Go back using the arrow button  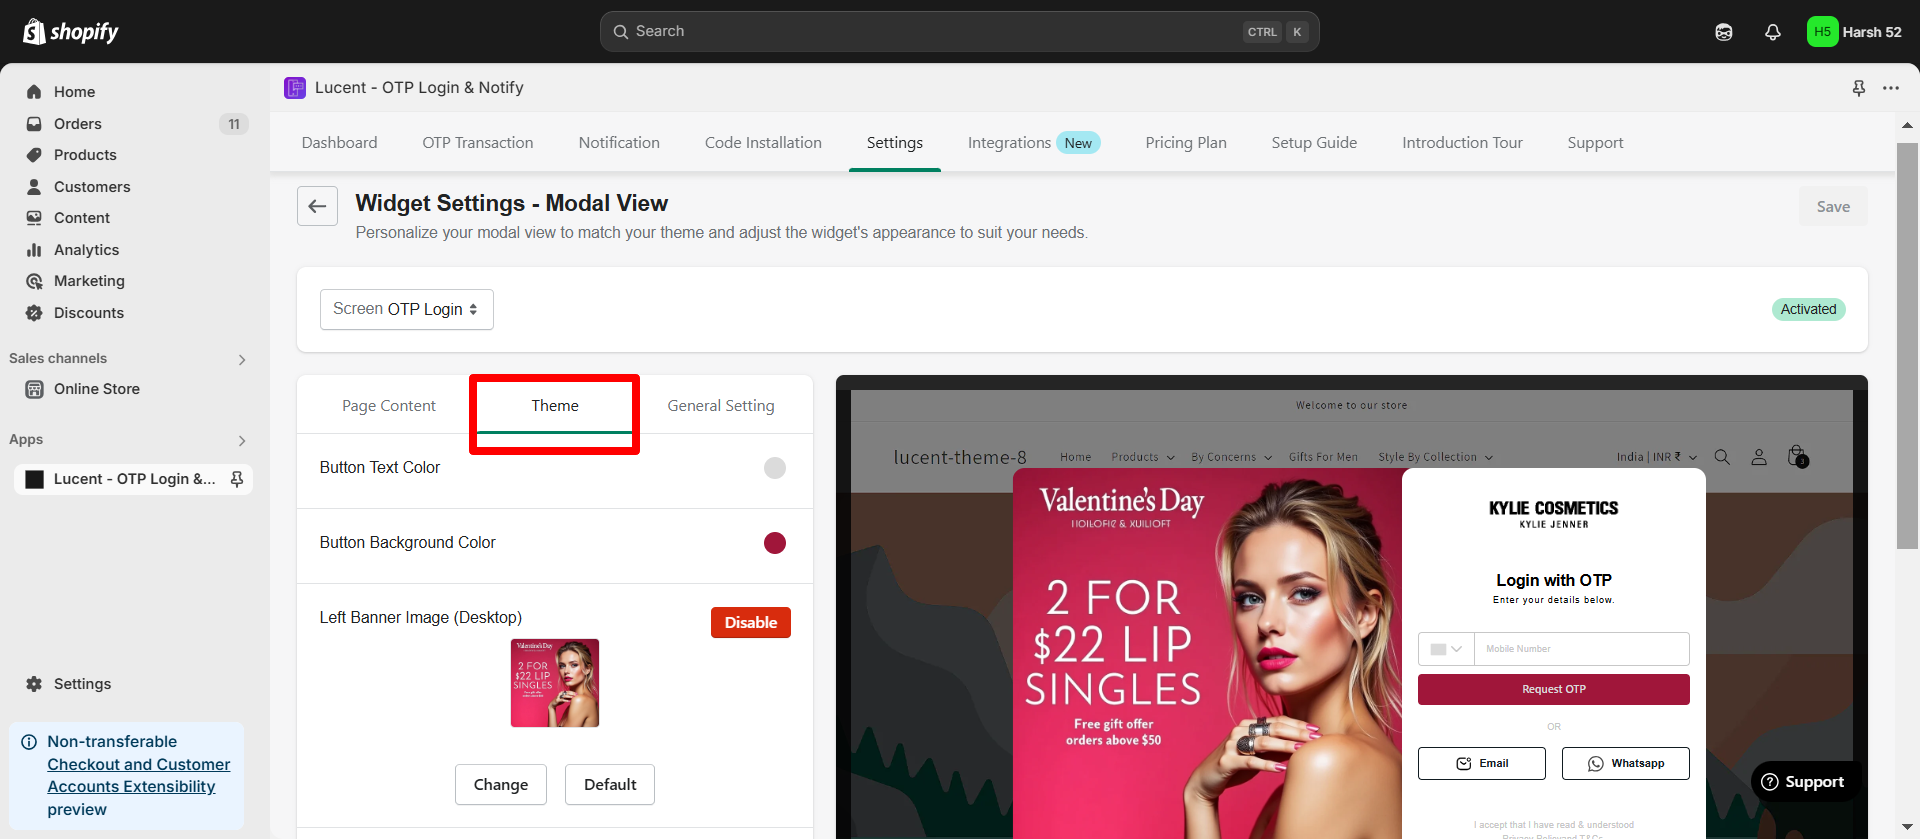point(317,206)
